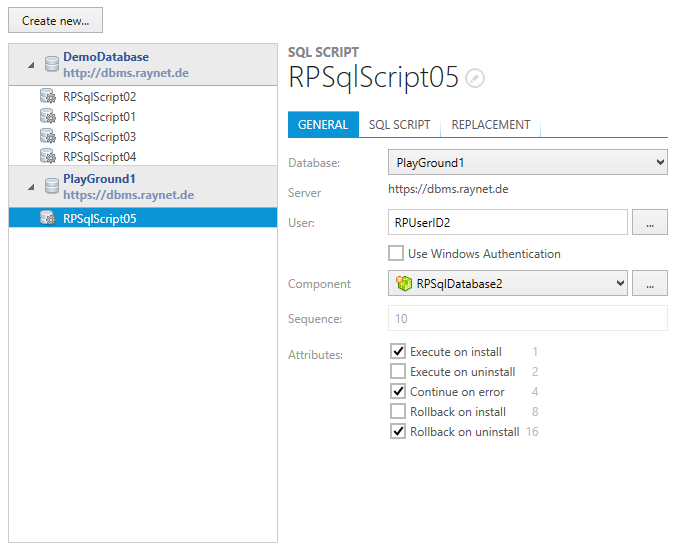Click the RPSqlScript05 script icon

tap(47, 219)
